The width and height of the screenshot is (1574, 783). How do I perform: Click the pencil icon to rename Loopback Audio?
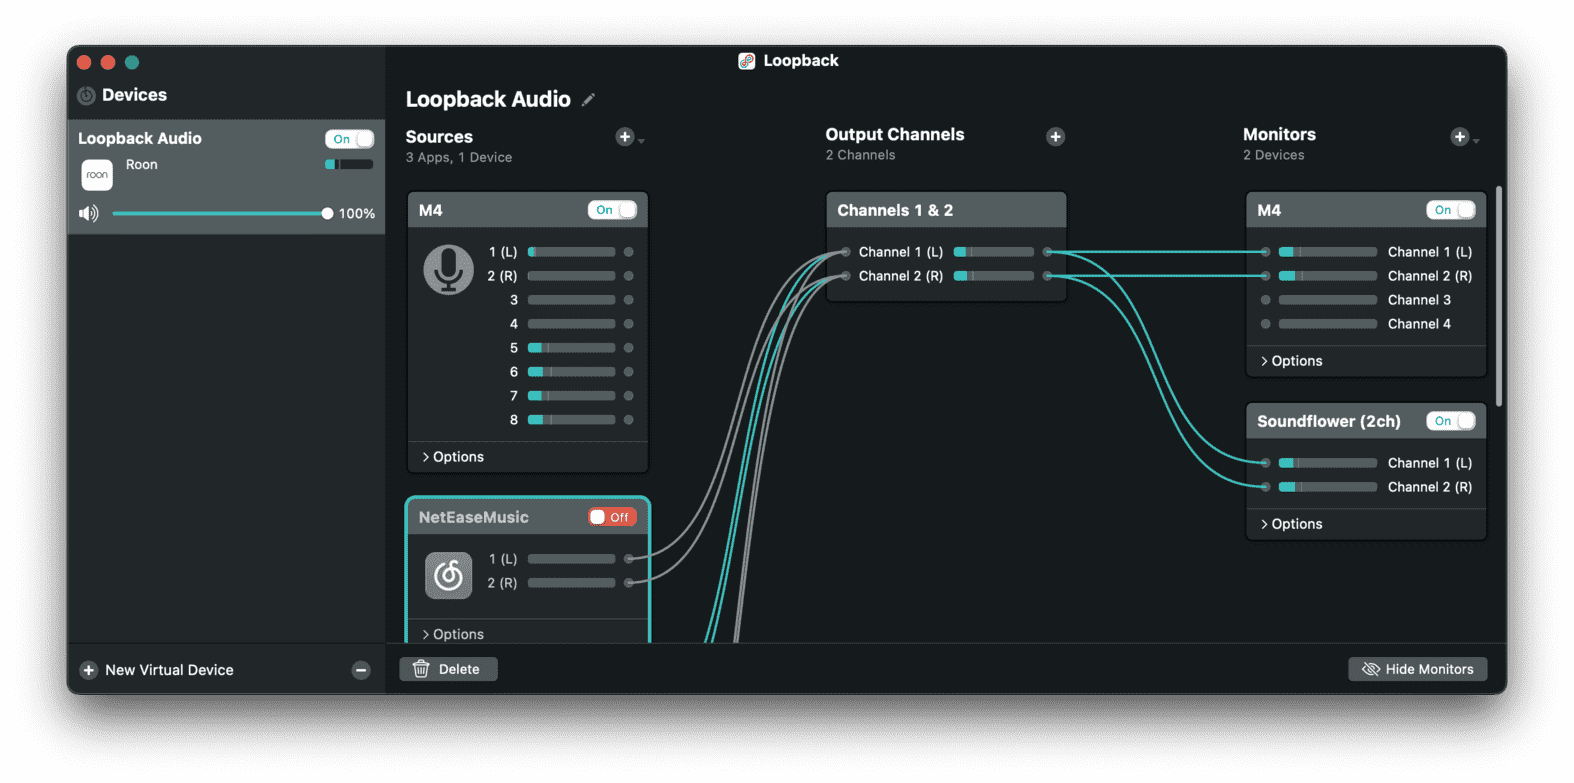[x=589, y=99]
